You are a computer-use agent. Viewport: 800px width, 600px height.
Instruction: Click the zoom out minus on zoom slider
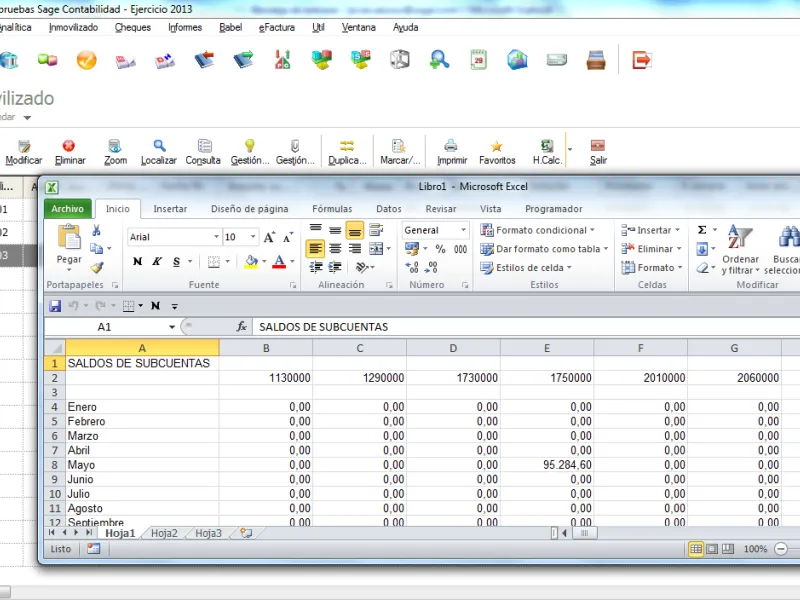coord(781,549)
